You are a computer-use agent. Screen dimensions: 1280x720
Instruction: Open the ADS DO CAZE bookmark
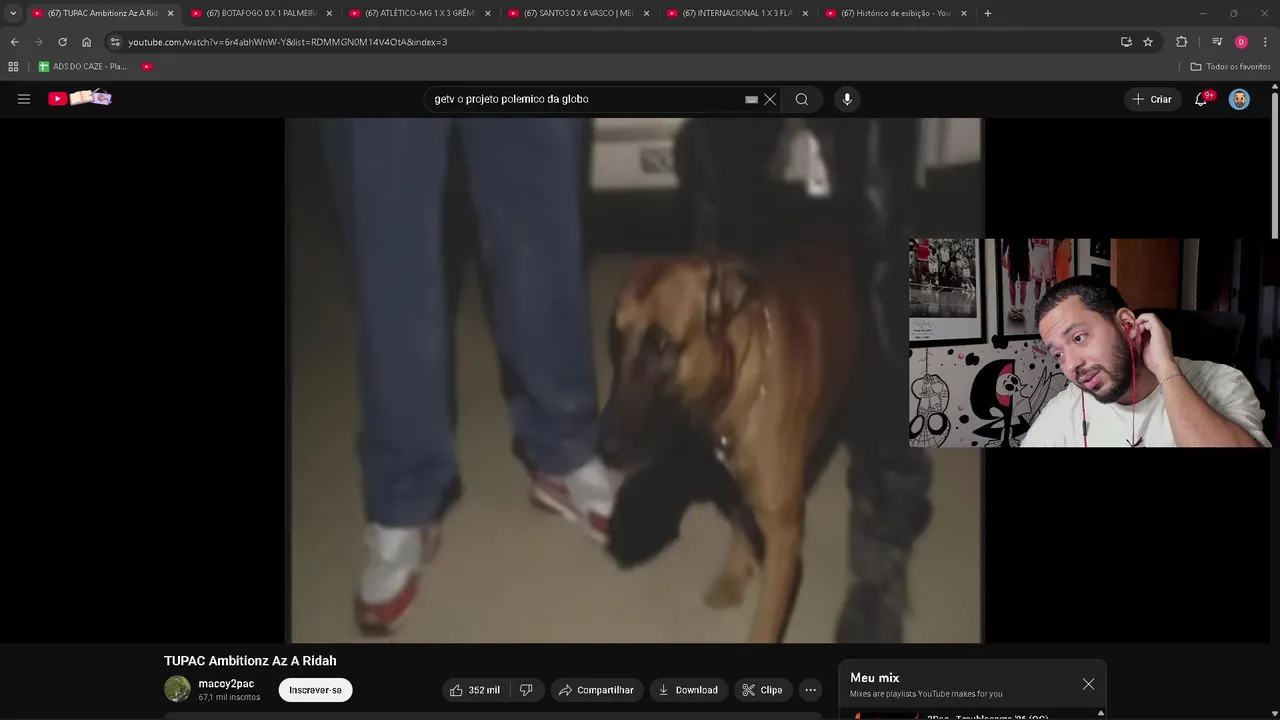tap(82, 67)
